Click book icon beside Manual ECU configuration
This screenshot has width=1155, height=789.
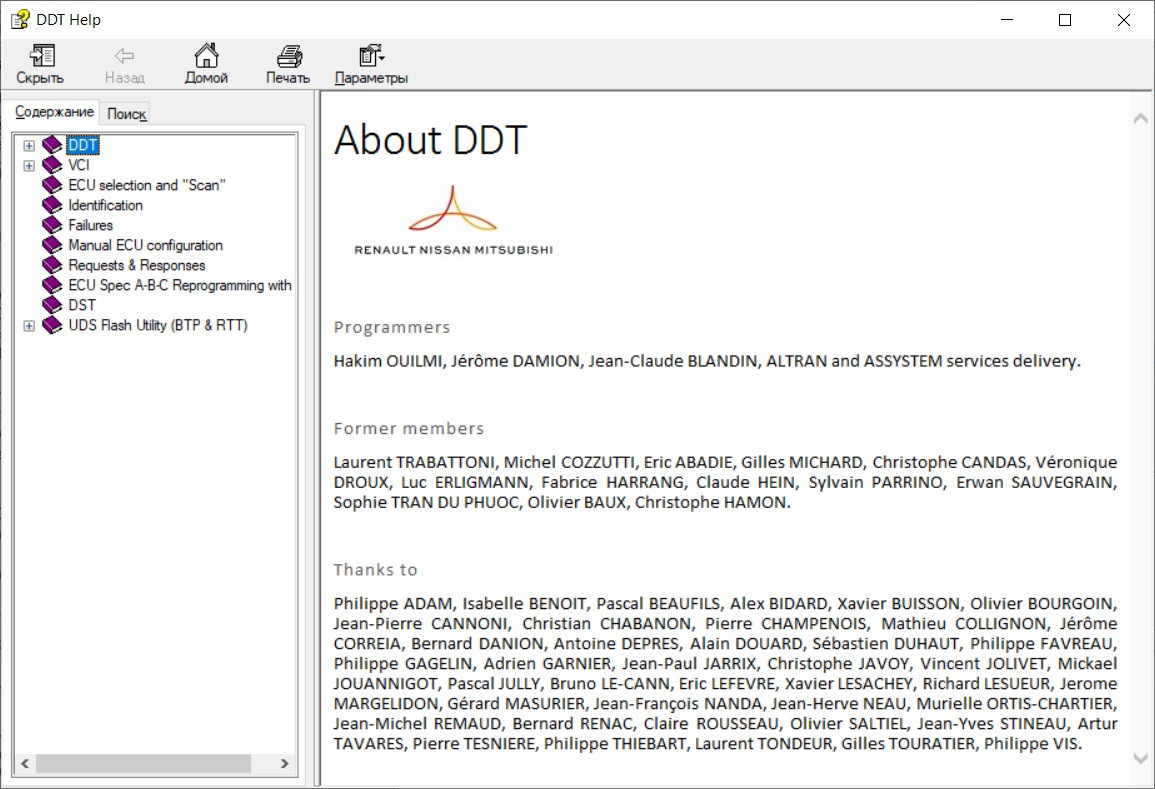click(x=52, y=245)
